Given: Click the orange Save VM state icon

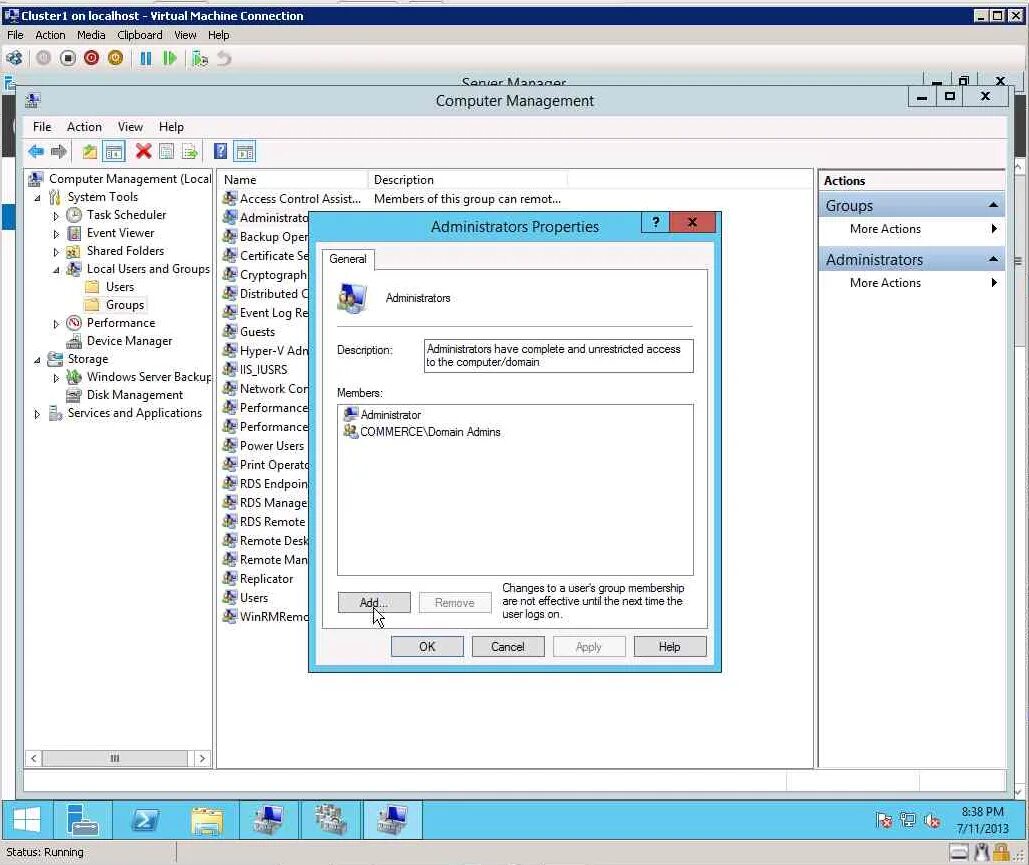Looking at the screenshot, I should point(116,58).
